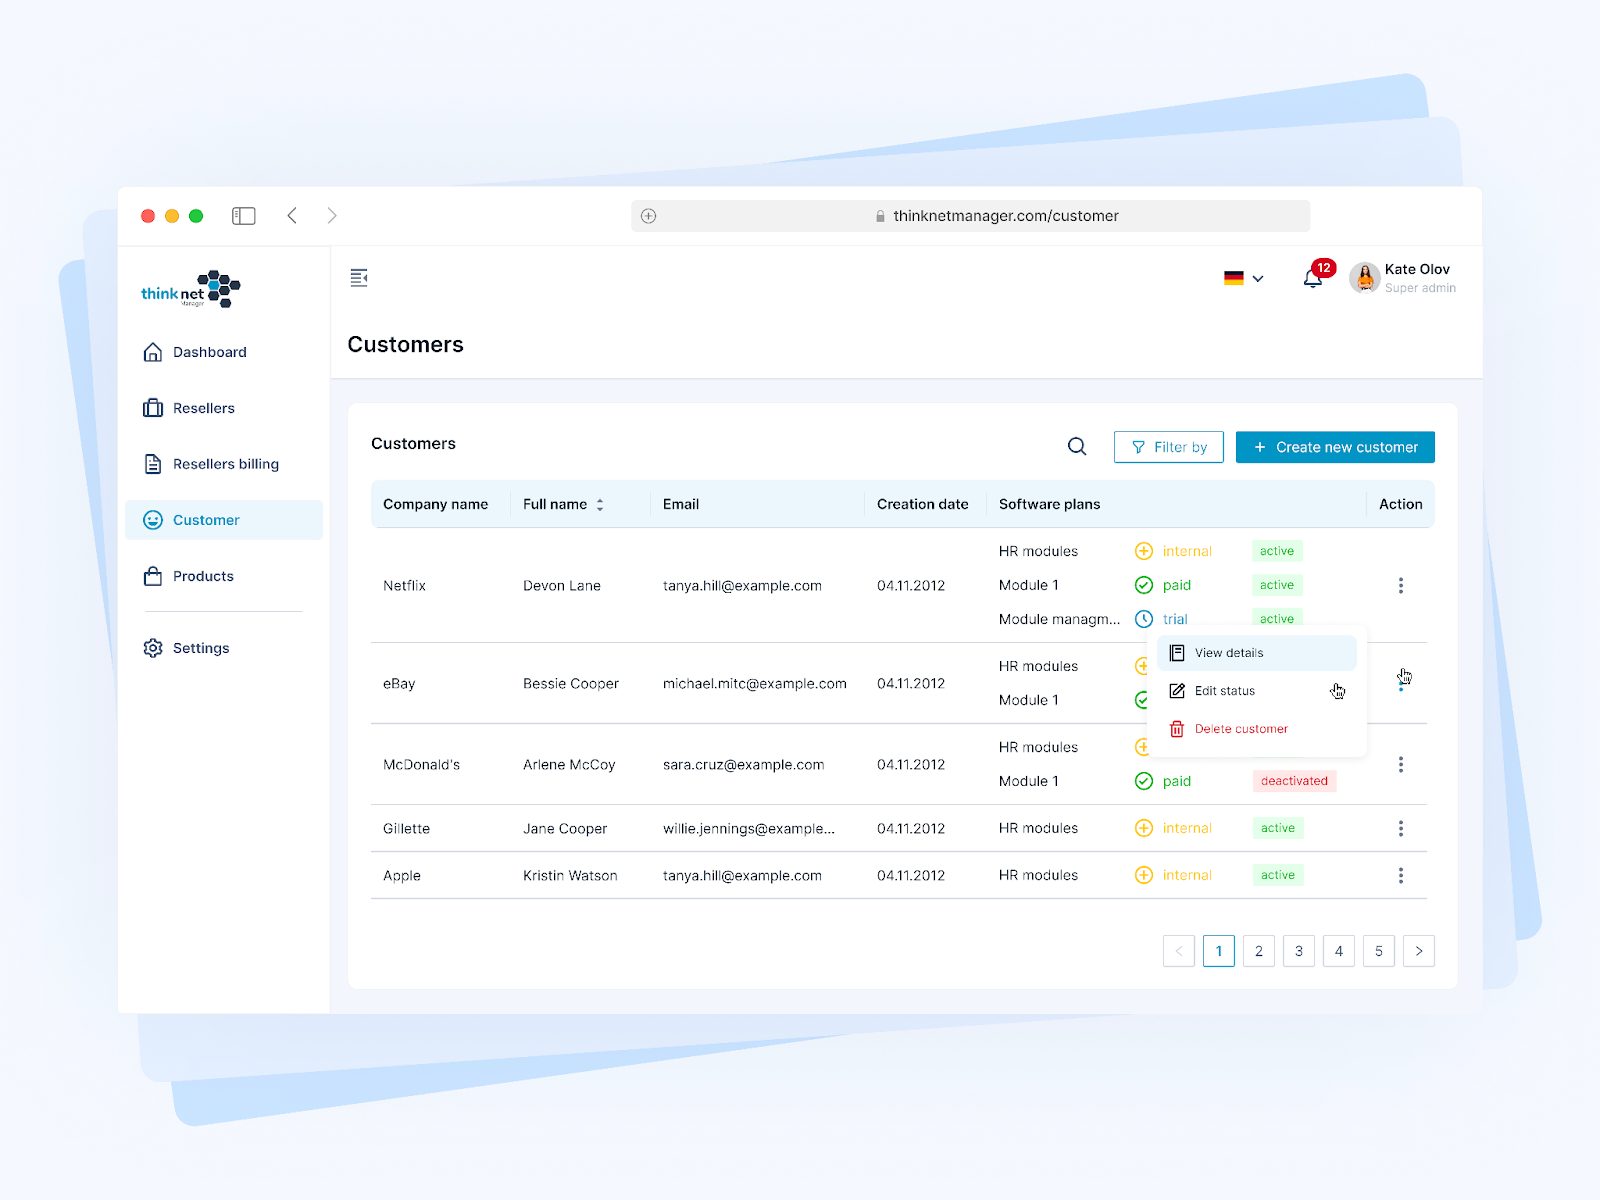Screen dimensions: 1600x1200
Task: Select 'View details' from the context menu
Action: 1228,652
